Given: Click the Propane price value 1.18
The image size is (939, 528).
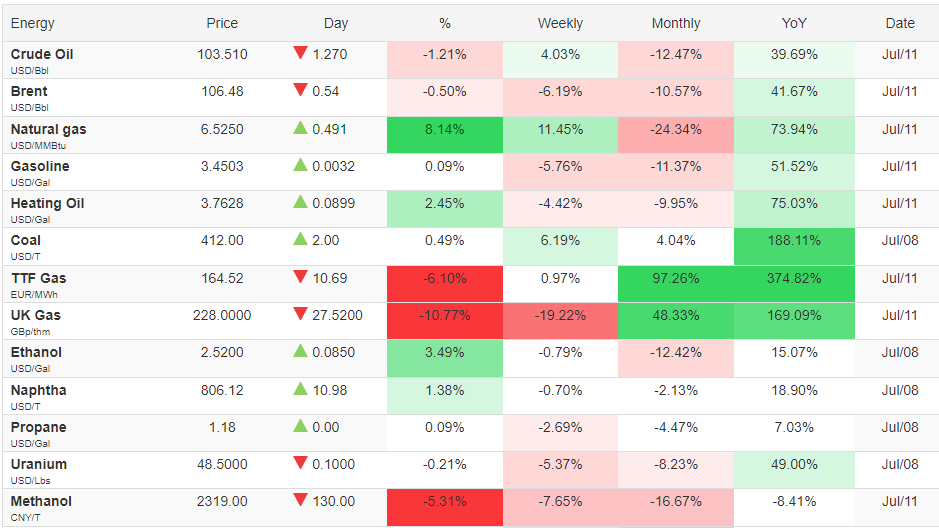Looking at the screenshot, I should coord(222,427).
